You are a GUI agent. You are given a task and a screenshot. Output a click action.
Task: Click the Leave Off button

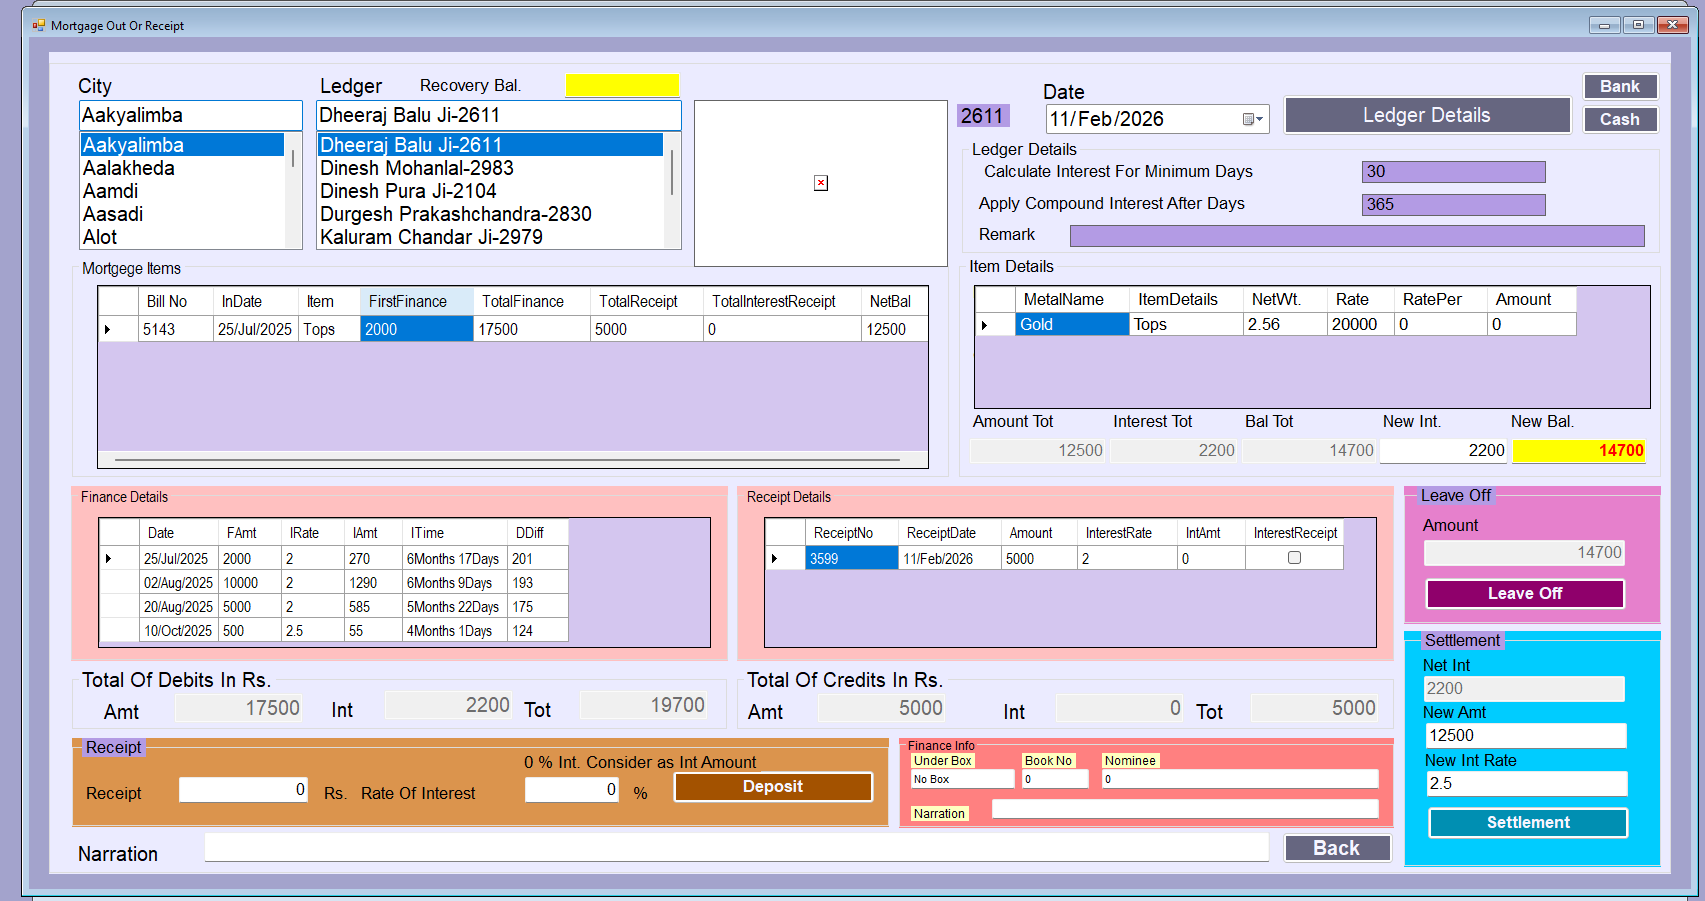point(1525,593)
